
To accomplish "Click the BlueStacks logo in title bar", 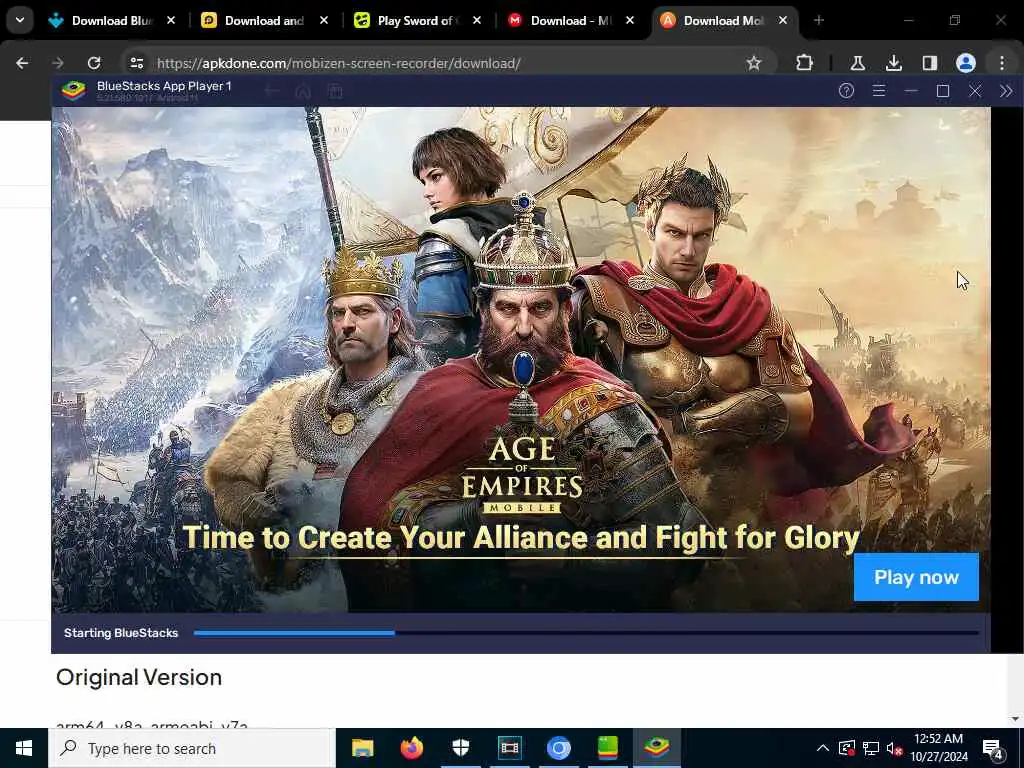I will (73, 90).
